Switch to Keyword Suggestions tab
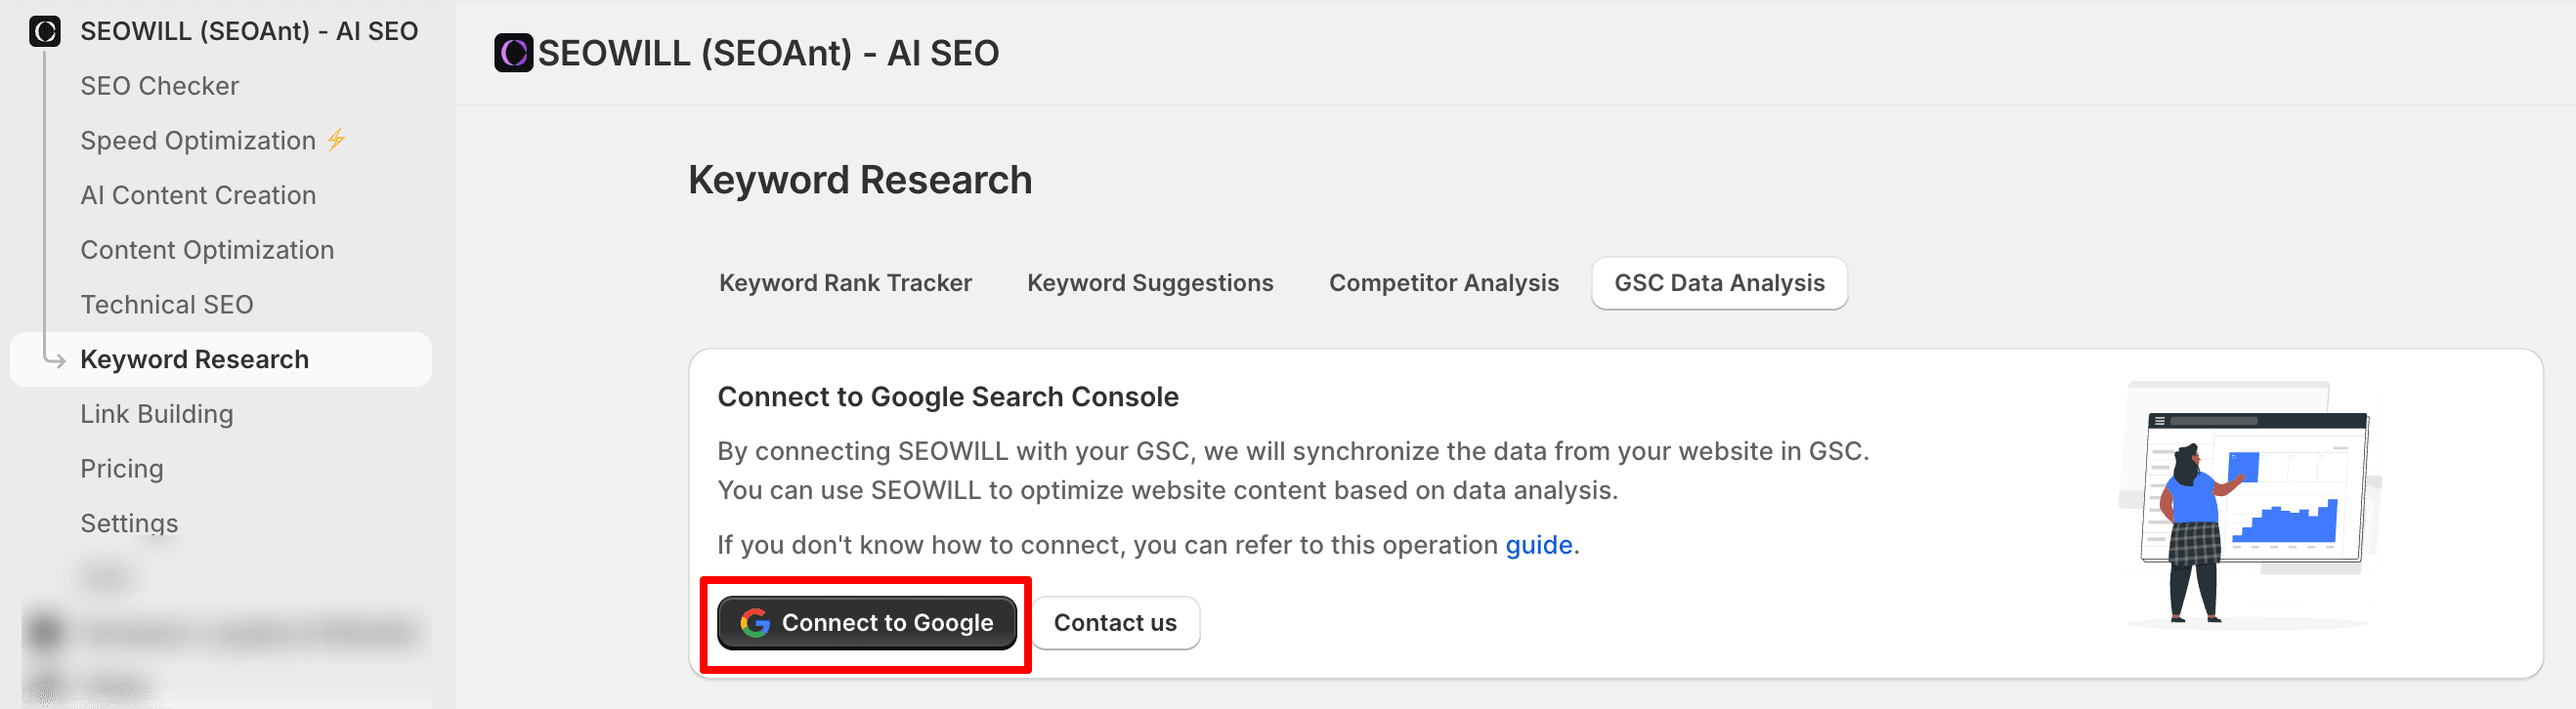Screen dimensions: 2576x709 click(1150, 283)
